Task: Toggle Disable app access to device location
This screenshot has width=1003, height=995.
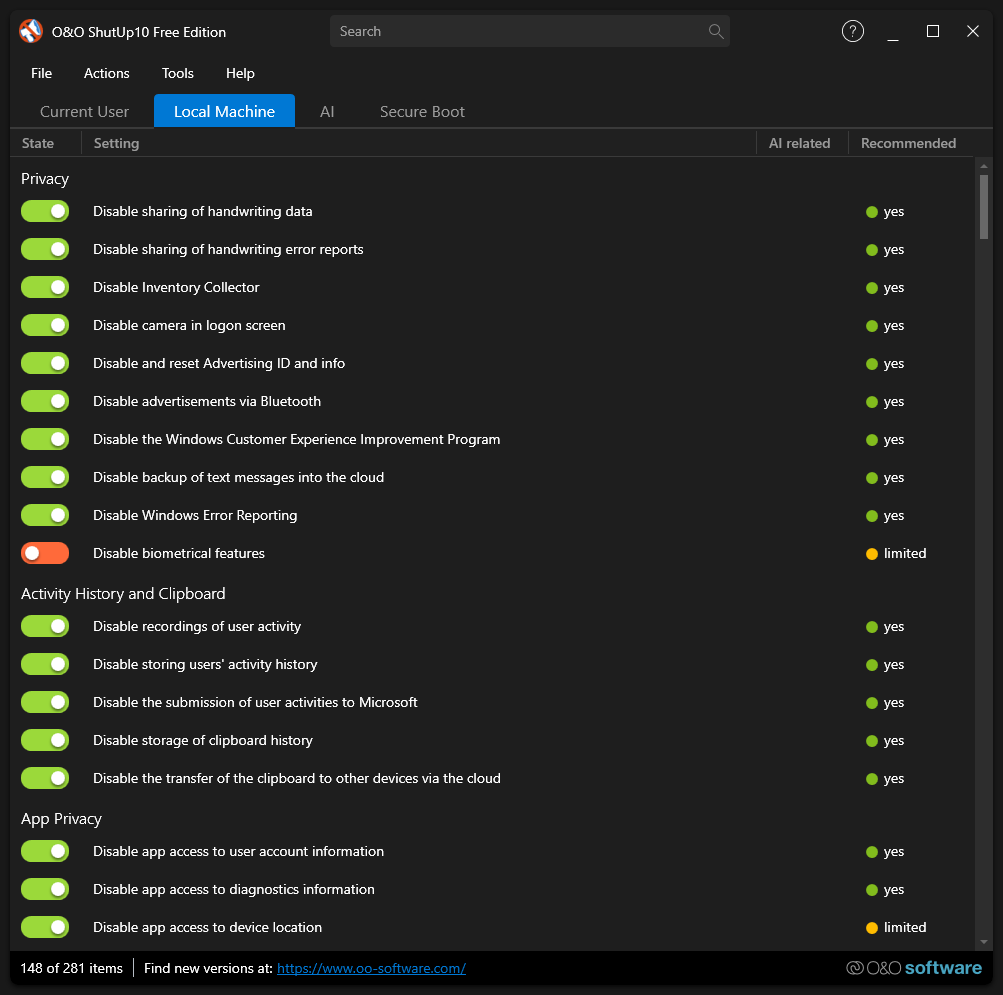Action: 45,927
